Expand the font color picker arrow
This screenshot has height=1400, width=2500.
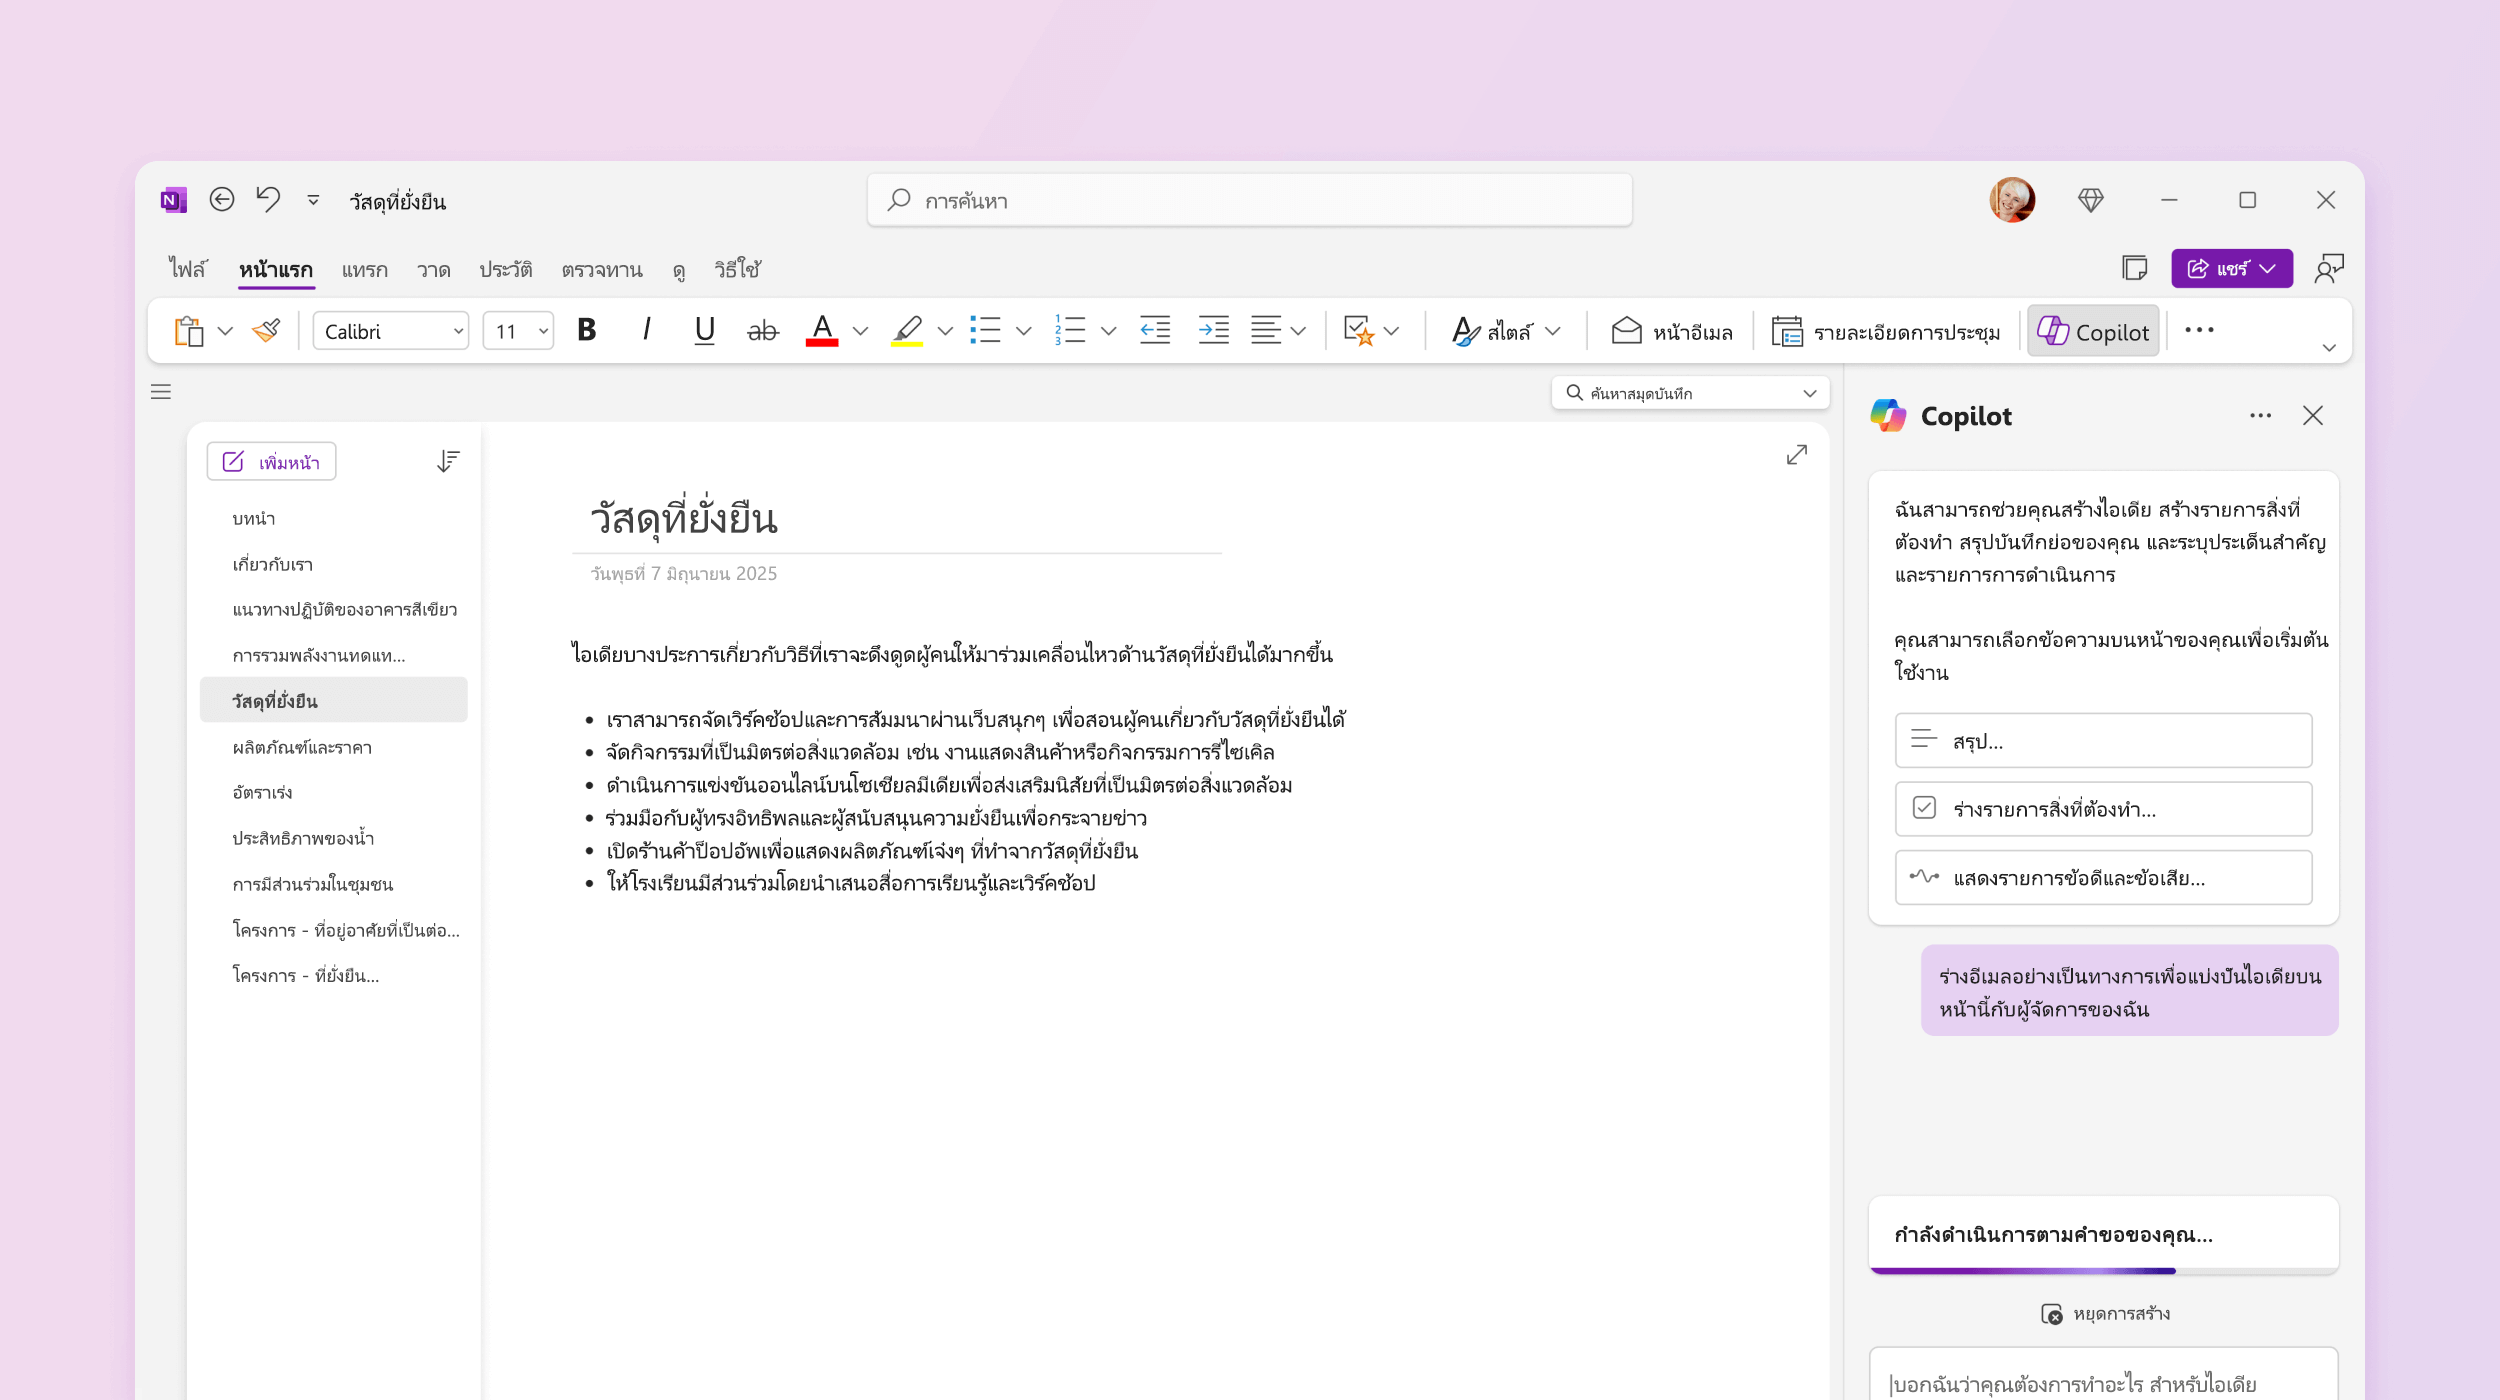(860, 331)
